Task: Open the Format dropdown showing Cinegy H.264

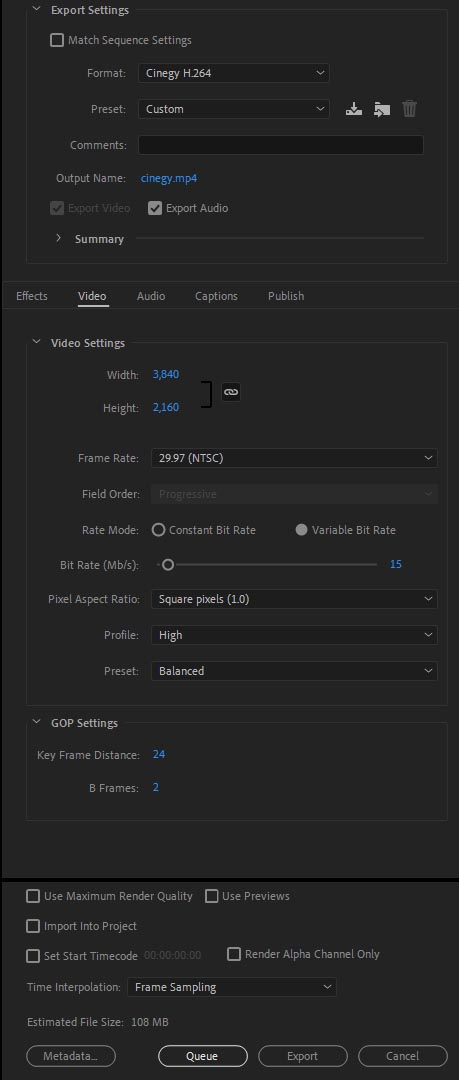Action: click(234, 73)
